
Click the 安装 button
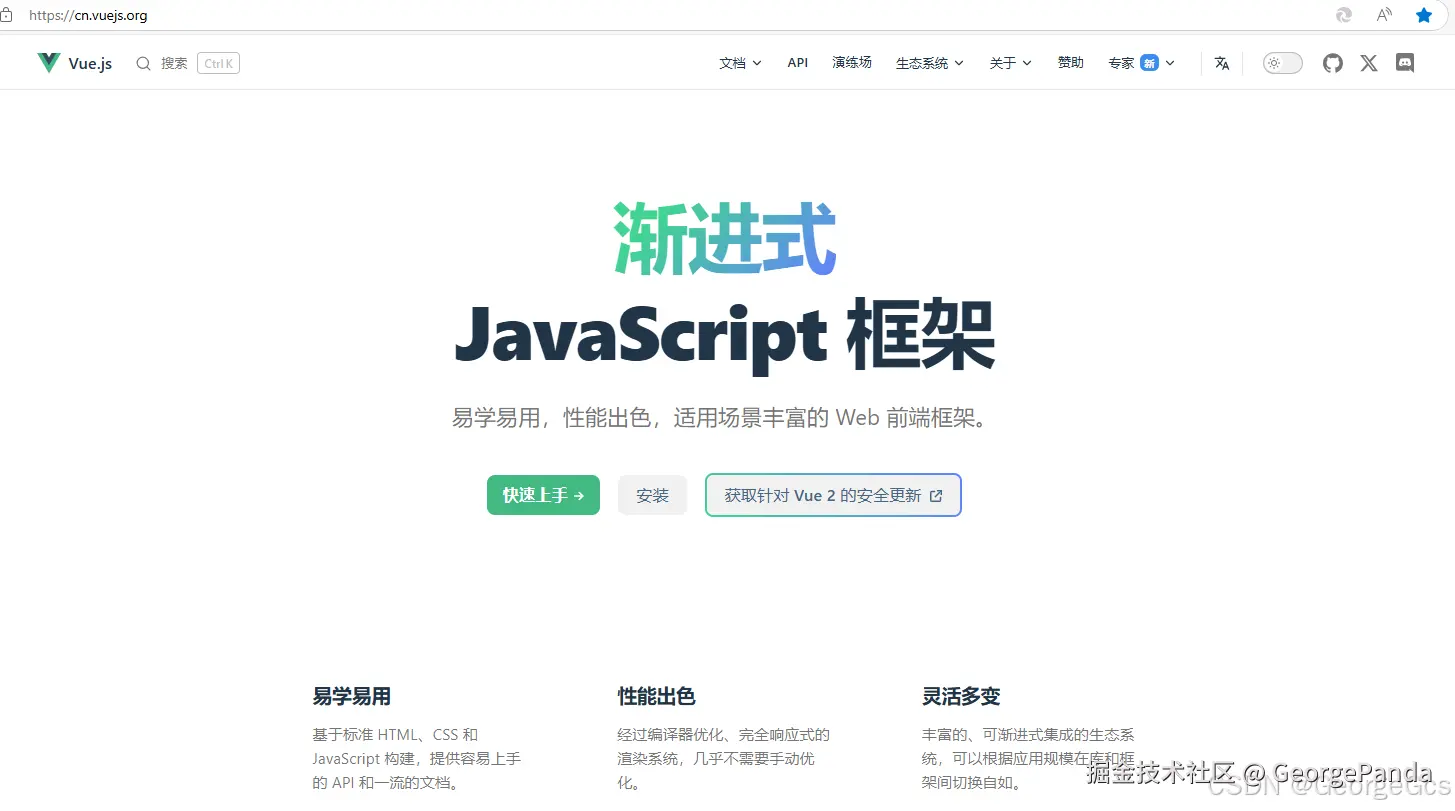click(652, 495)
